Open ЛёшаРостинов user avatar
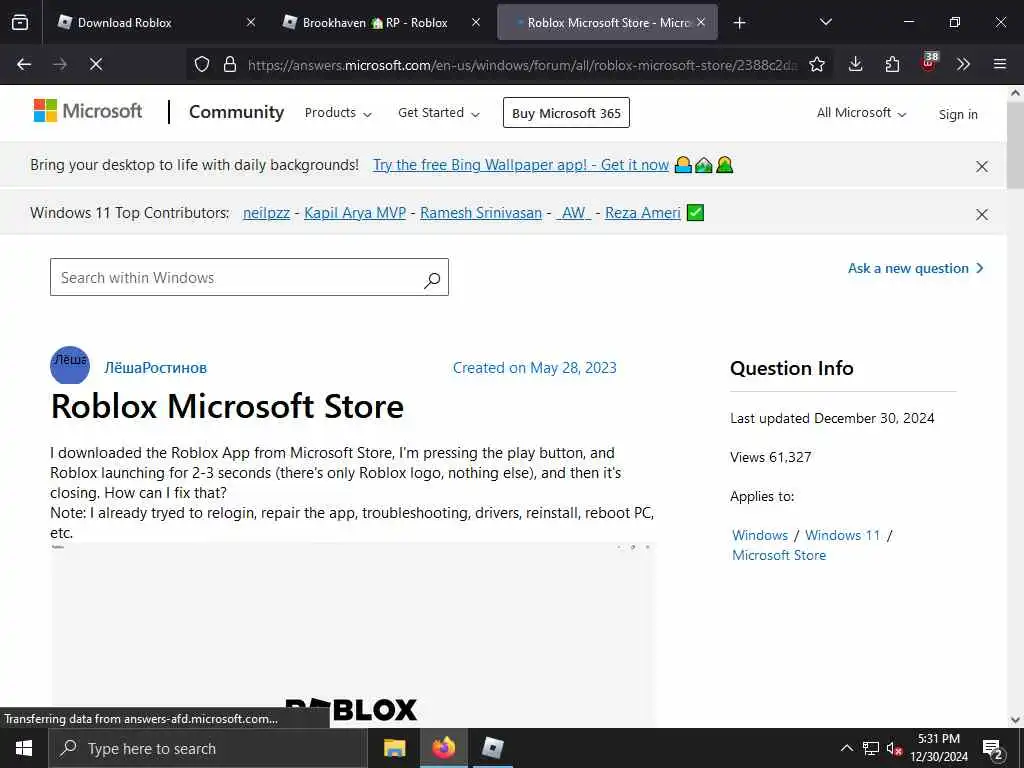1024x768 pixels. (70, 365)
